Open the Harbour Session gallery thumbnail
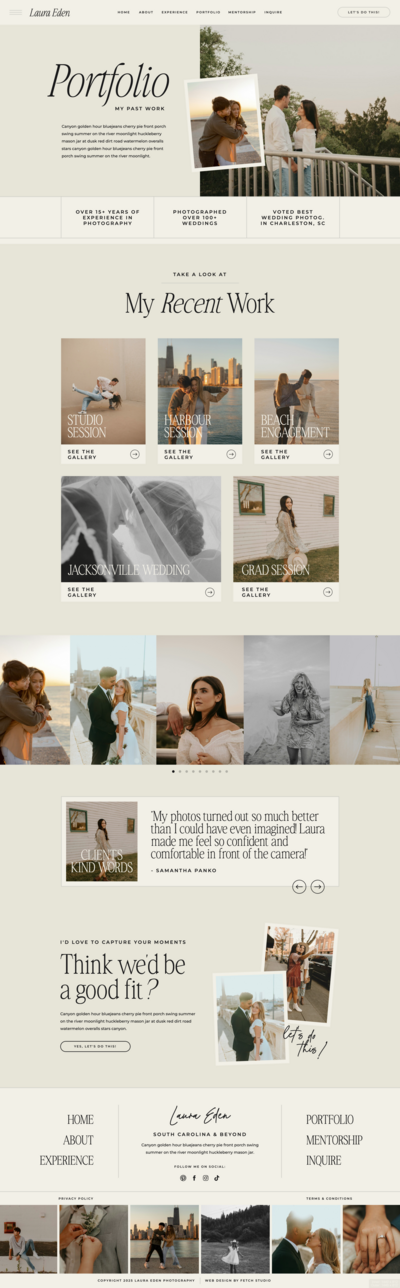 pyautogui.click(x=200, y=391)
